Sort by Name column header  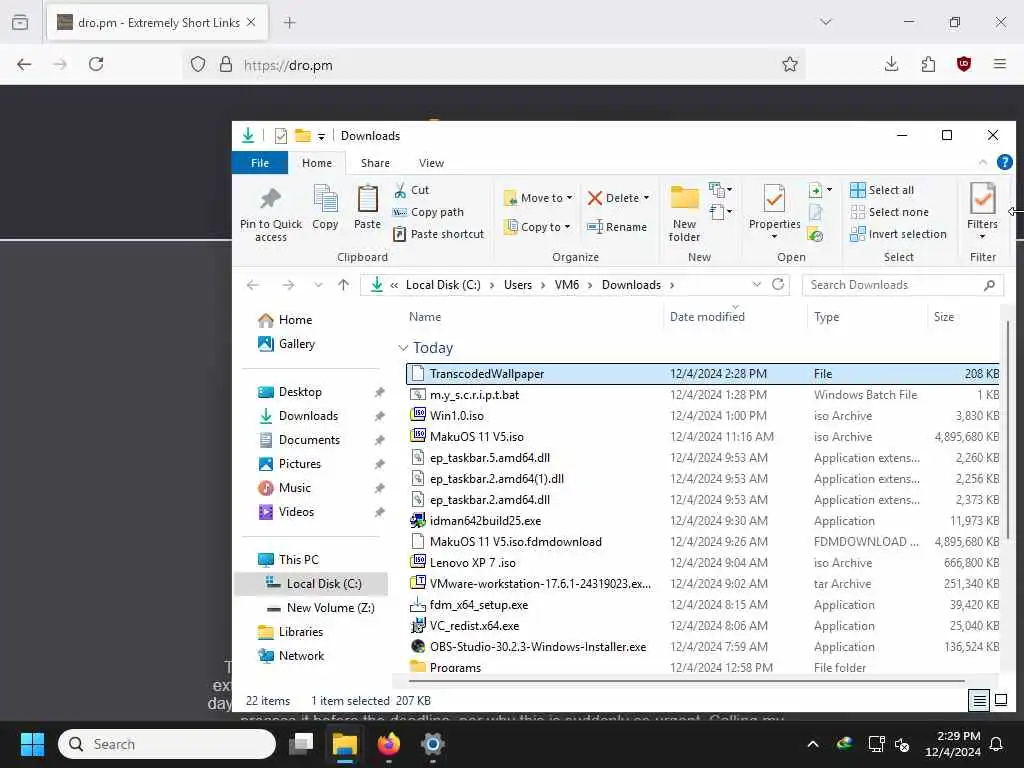coord(424,317)
